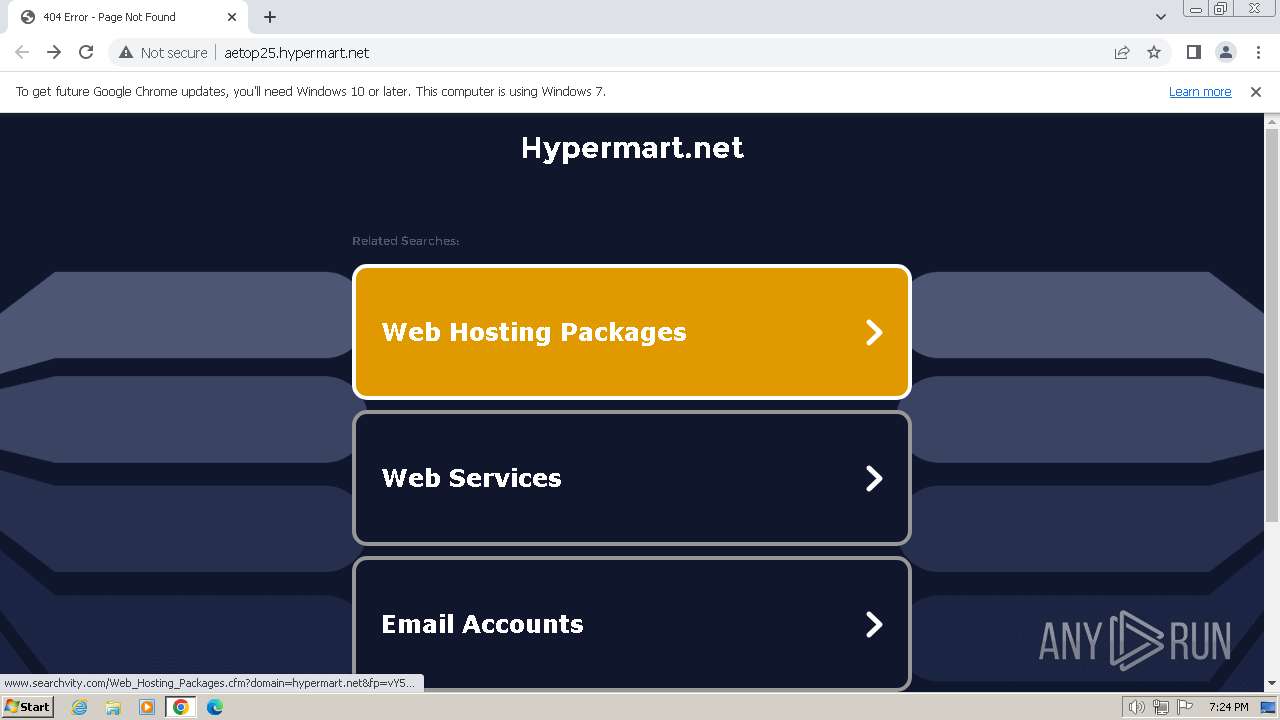Click the page vertical scrollbar thumb
The height and width of the screenshot is (720, 1280).
click(1272, 325)
